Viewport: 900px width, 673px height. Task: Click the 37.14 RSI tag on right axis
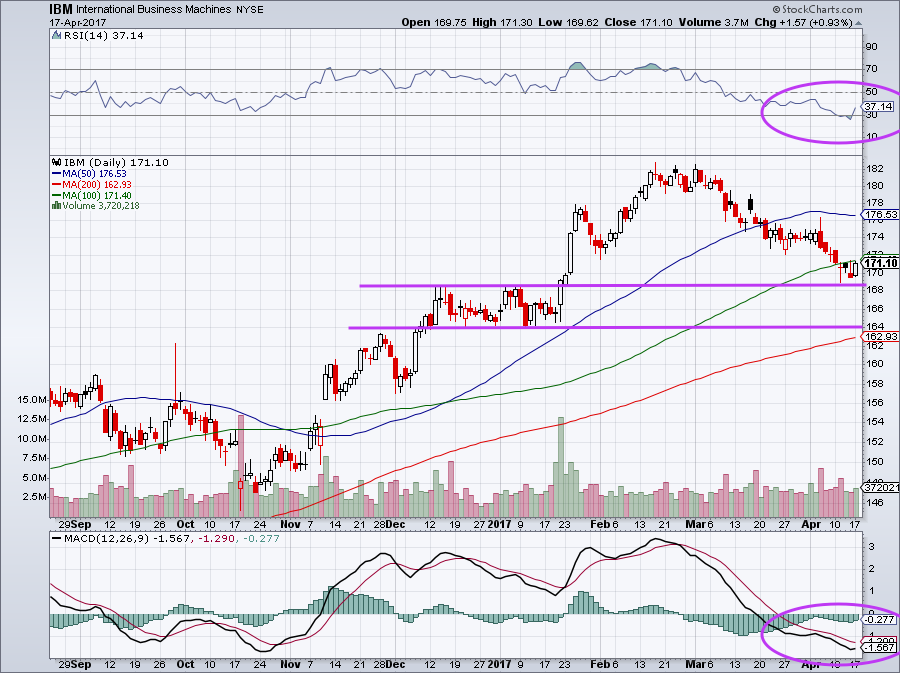coord(879,107)
